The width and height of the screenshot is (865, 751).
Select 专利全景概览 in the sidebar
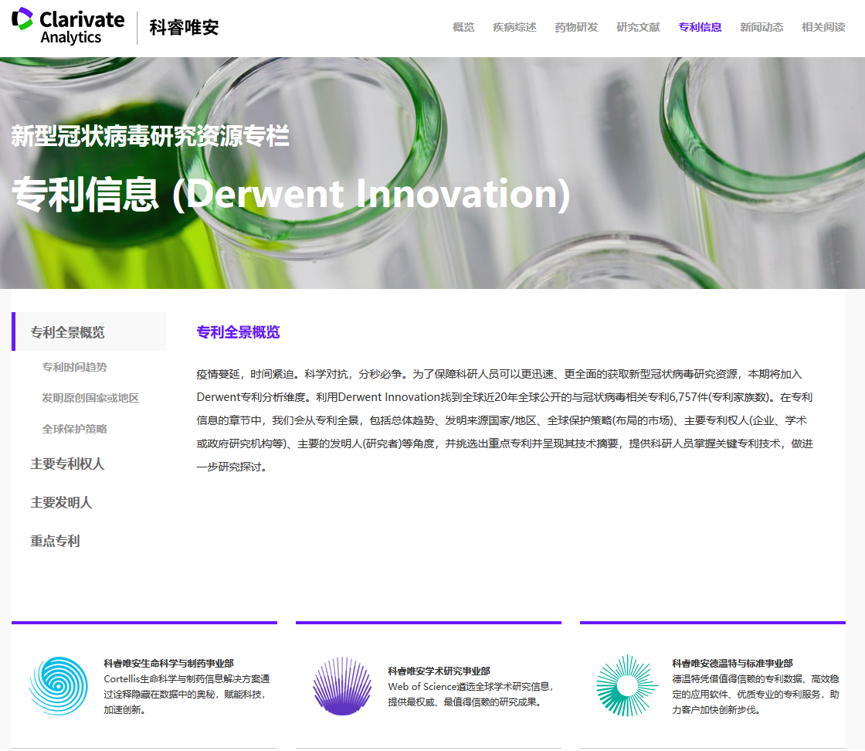click(x=89, y=332)
